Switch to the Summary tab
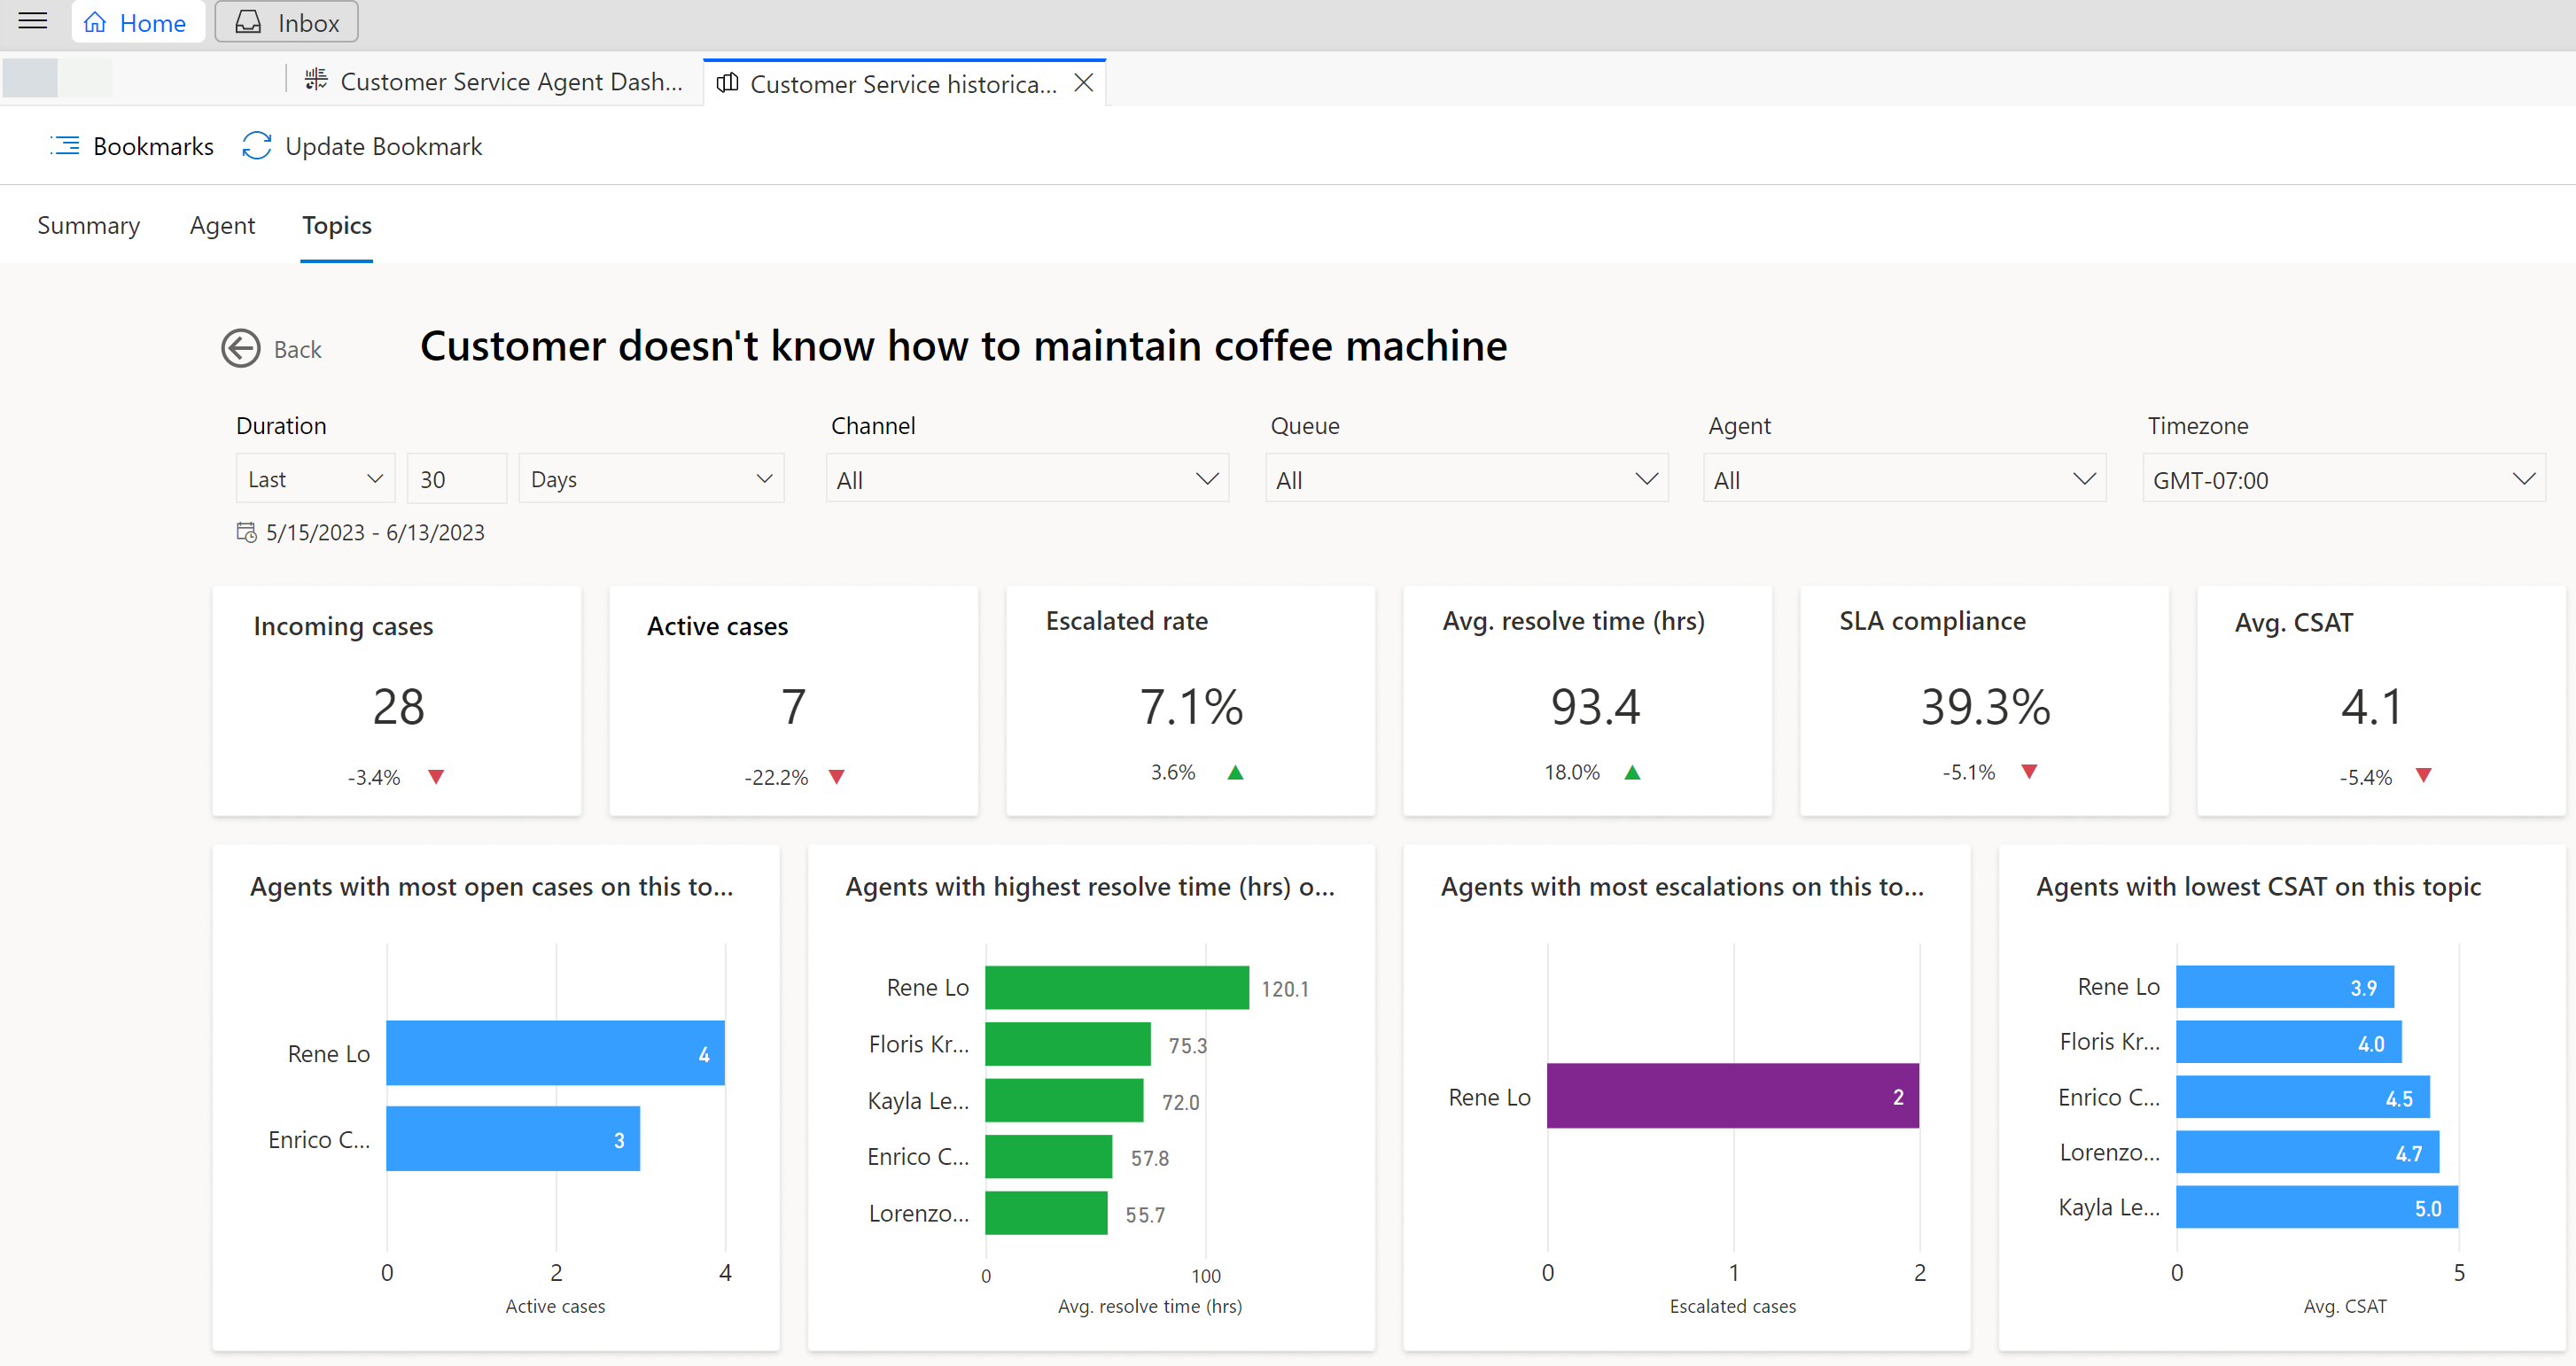Viewport: 2576px width, 1366px height. [x=89, y=223]
